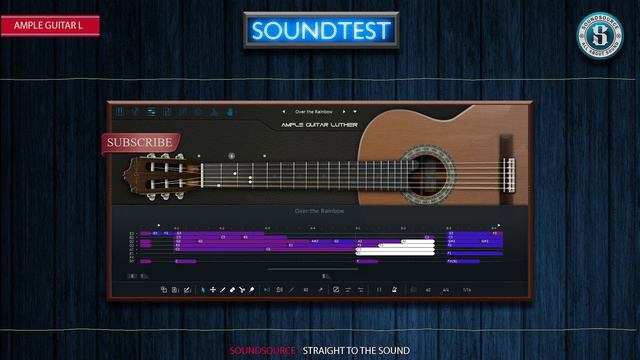Click the gear-shaped settings icon in top bar
Viewport: 640px width, 360px height.
coord(199,111)
